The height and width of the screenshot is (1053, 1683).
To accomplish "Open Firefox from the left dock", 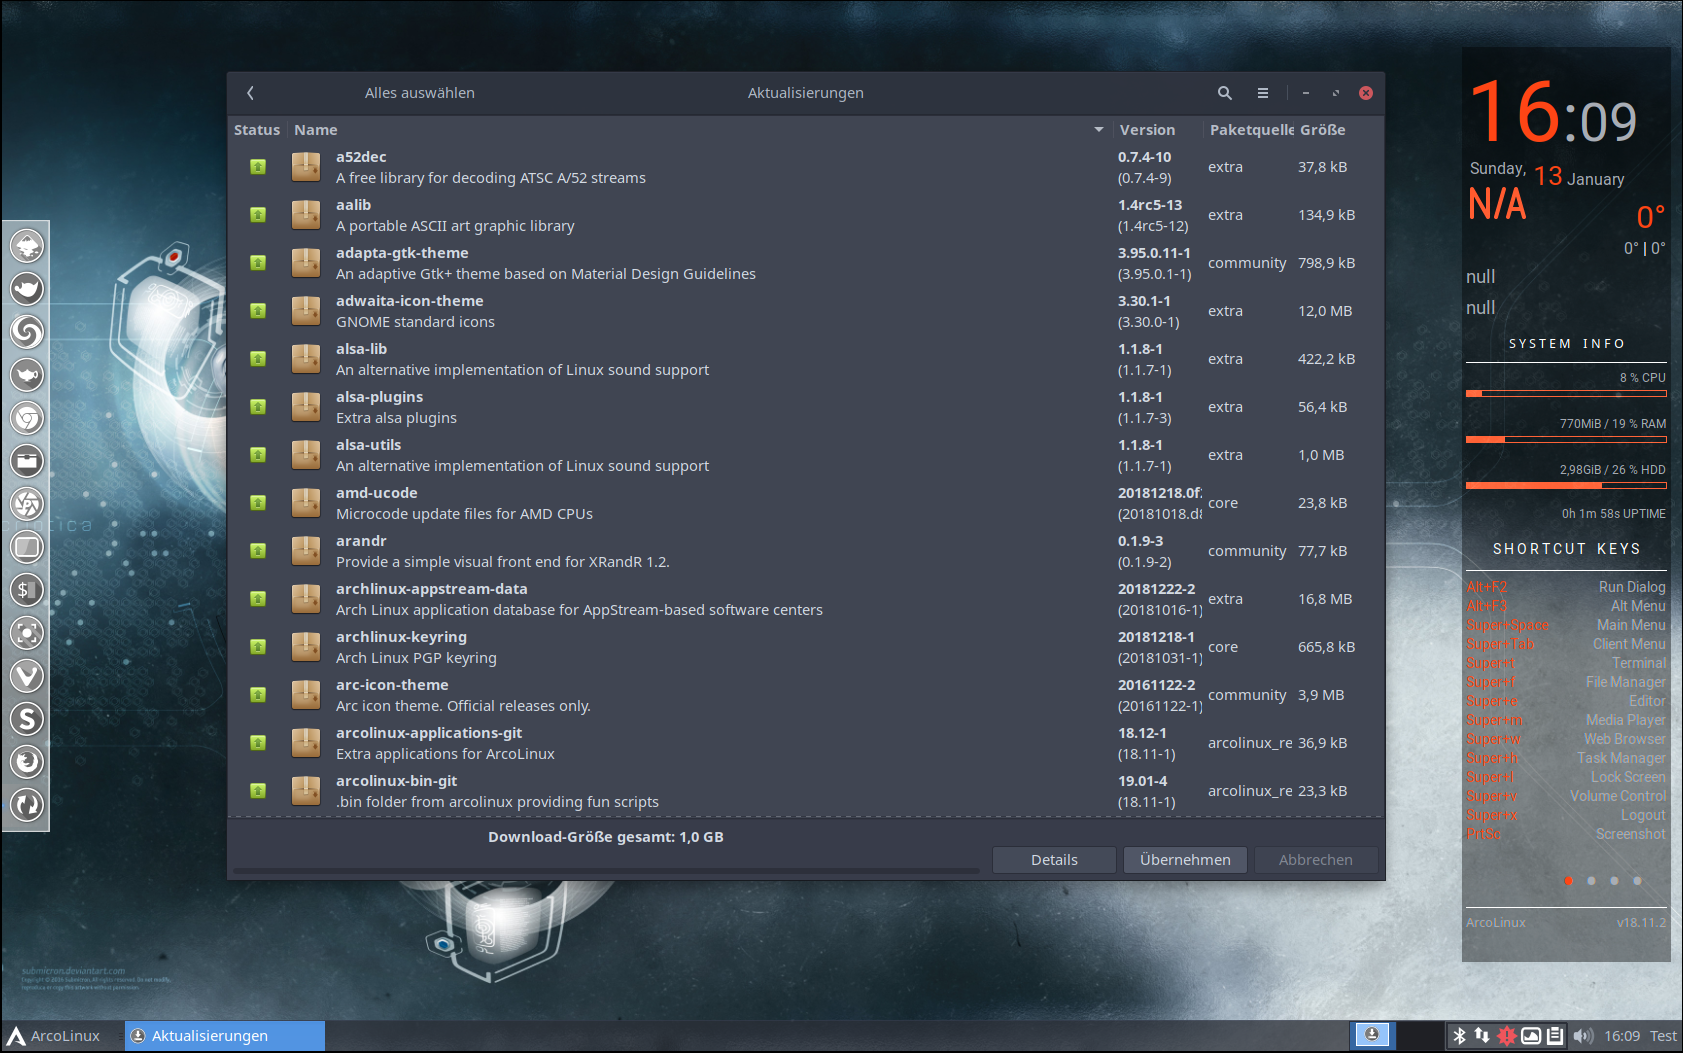I will coord(27,762).
